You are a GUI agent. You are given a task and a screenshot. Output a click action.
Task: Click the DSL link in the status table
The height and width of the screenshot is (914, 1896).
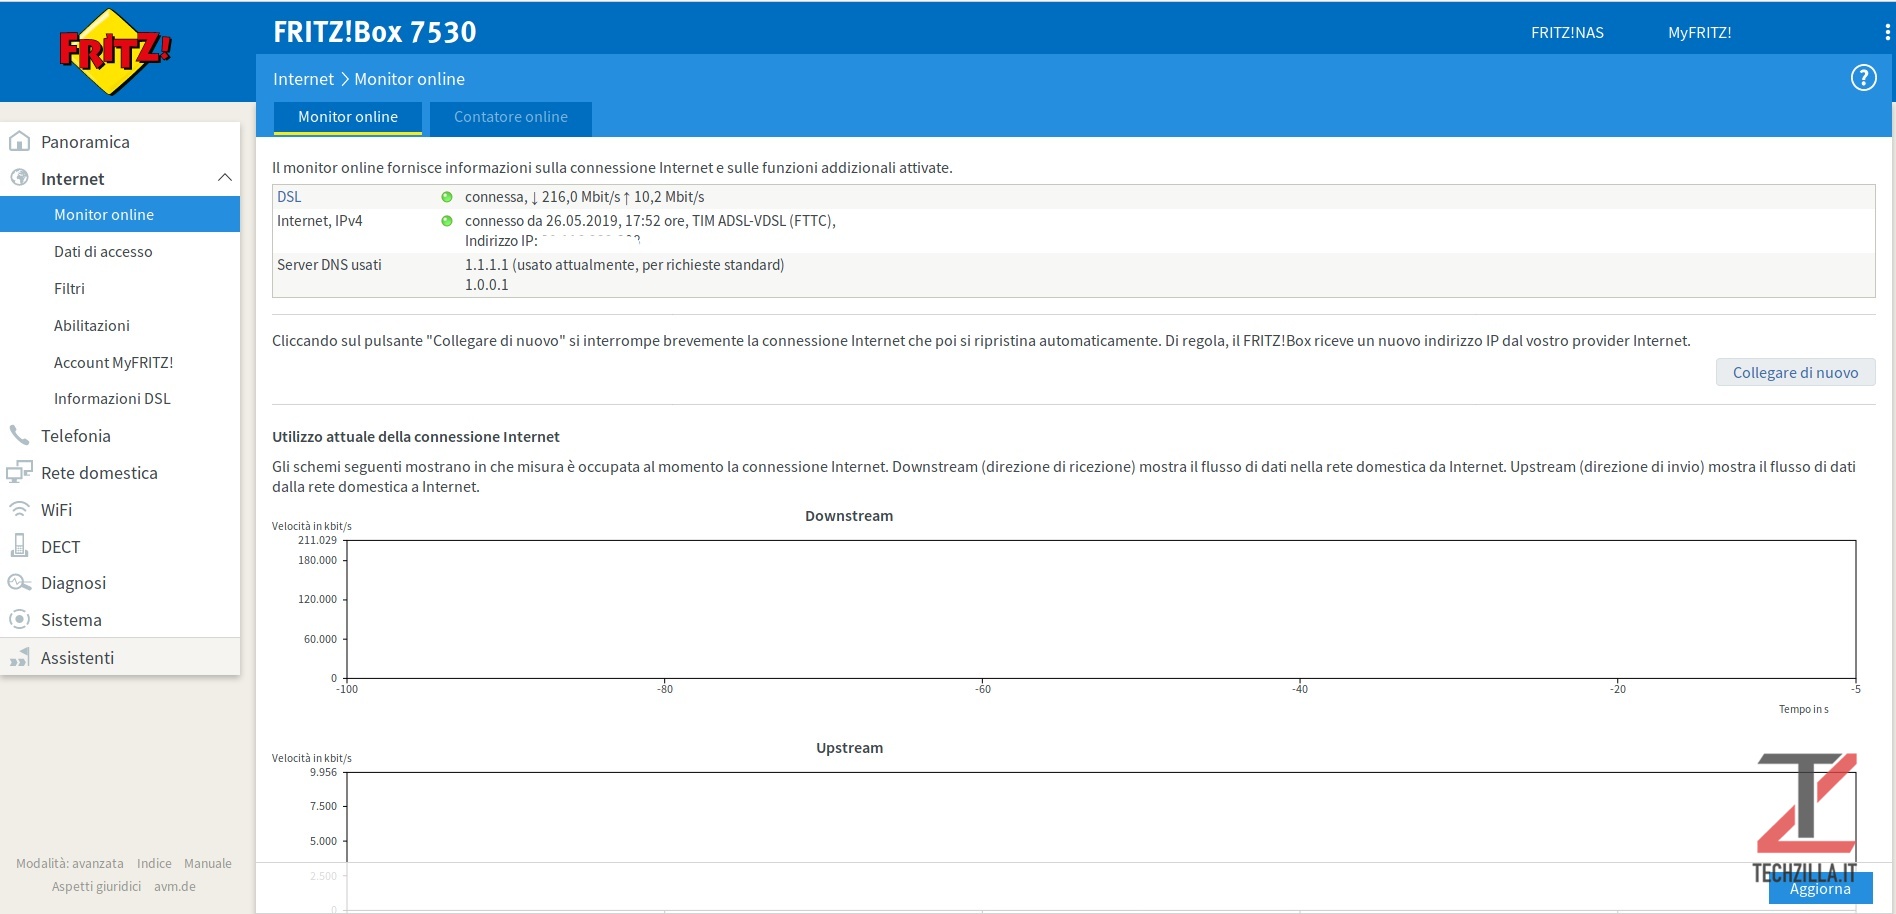point(289,197)
